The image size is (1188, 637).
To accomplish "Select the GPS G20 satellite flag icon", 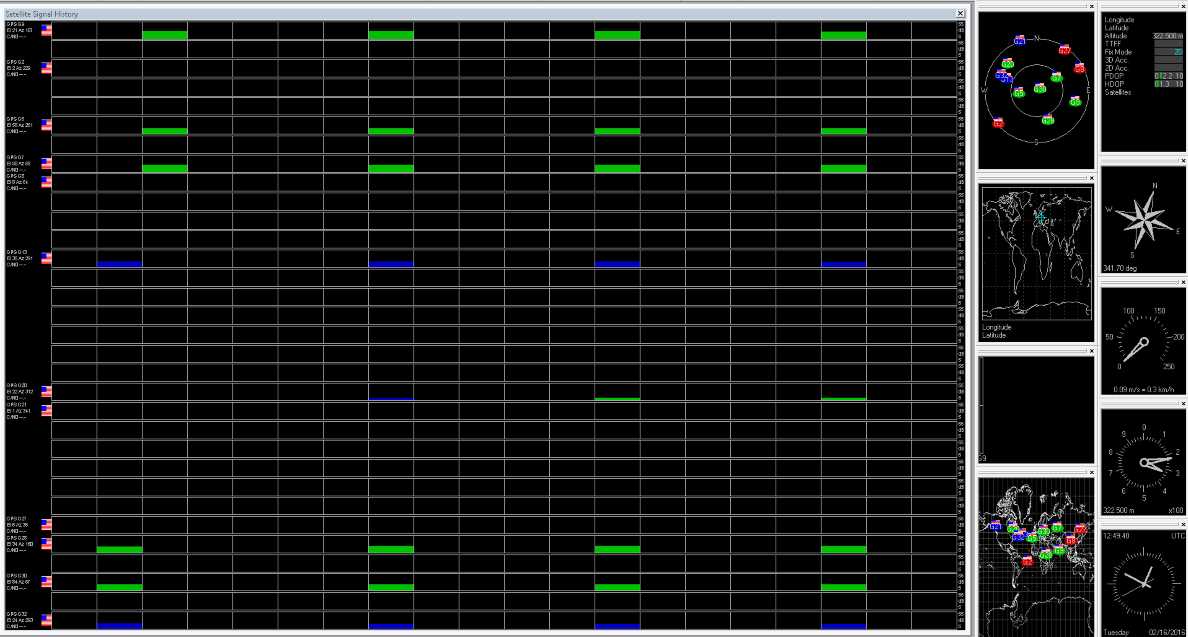I will [46, 391].
